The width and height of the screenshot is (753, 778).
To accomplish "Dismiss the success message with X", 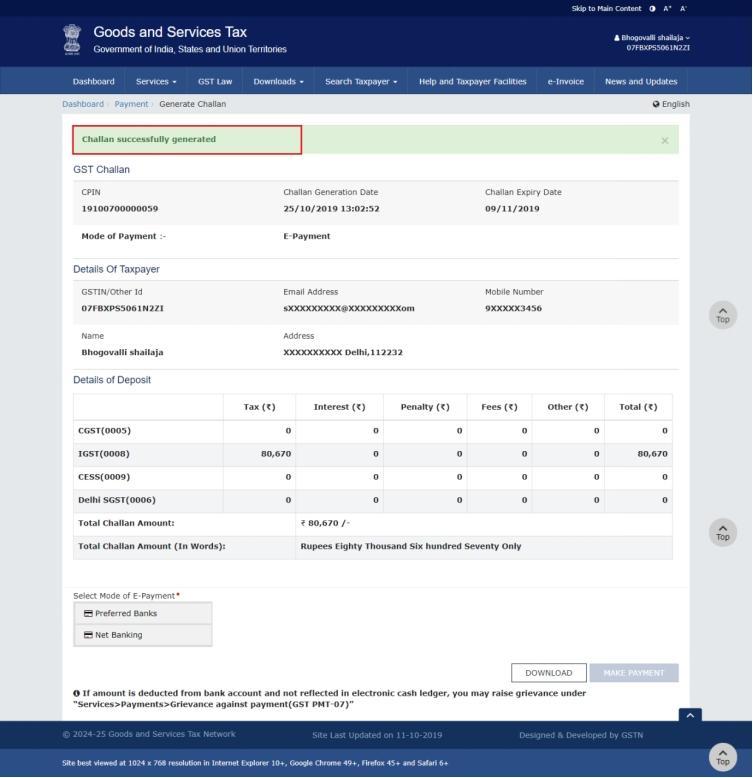I will (x=665, y=140).
